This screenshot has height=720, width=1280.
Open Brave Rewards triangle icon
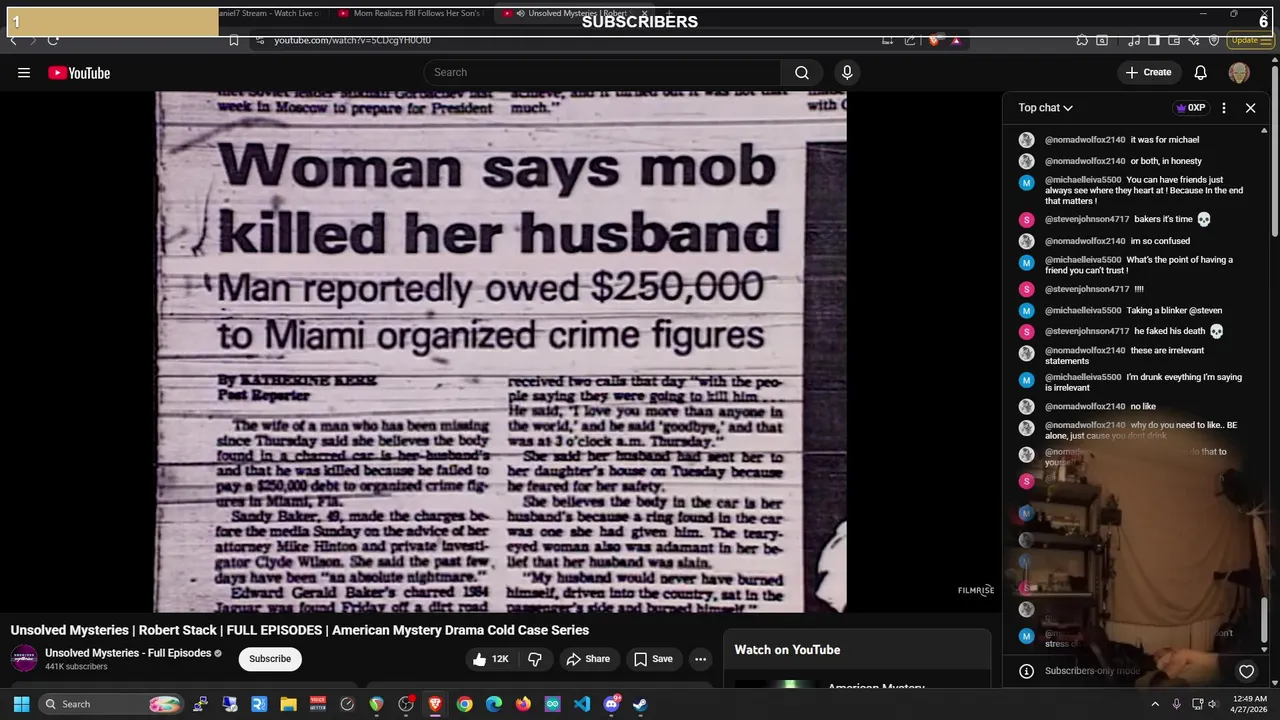pyautogui.click(x=956, y=40)
